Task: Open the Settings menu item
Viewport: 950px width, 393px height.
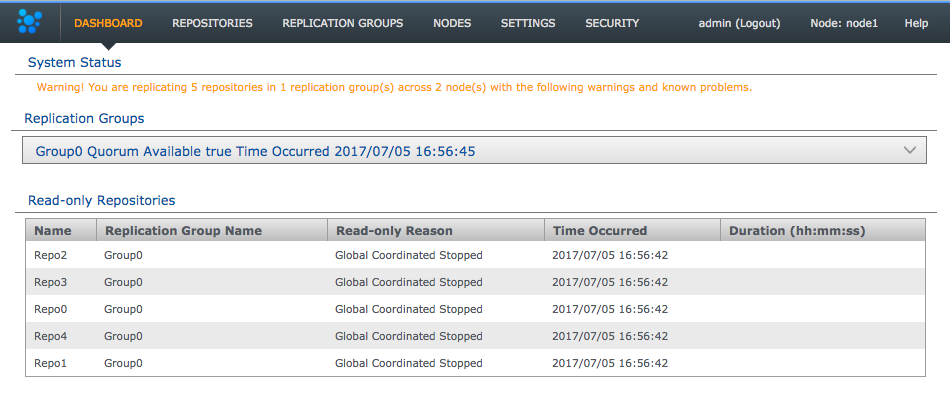Action: pyautogui.click(x=528, y=23)
